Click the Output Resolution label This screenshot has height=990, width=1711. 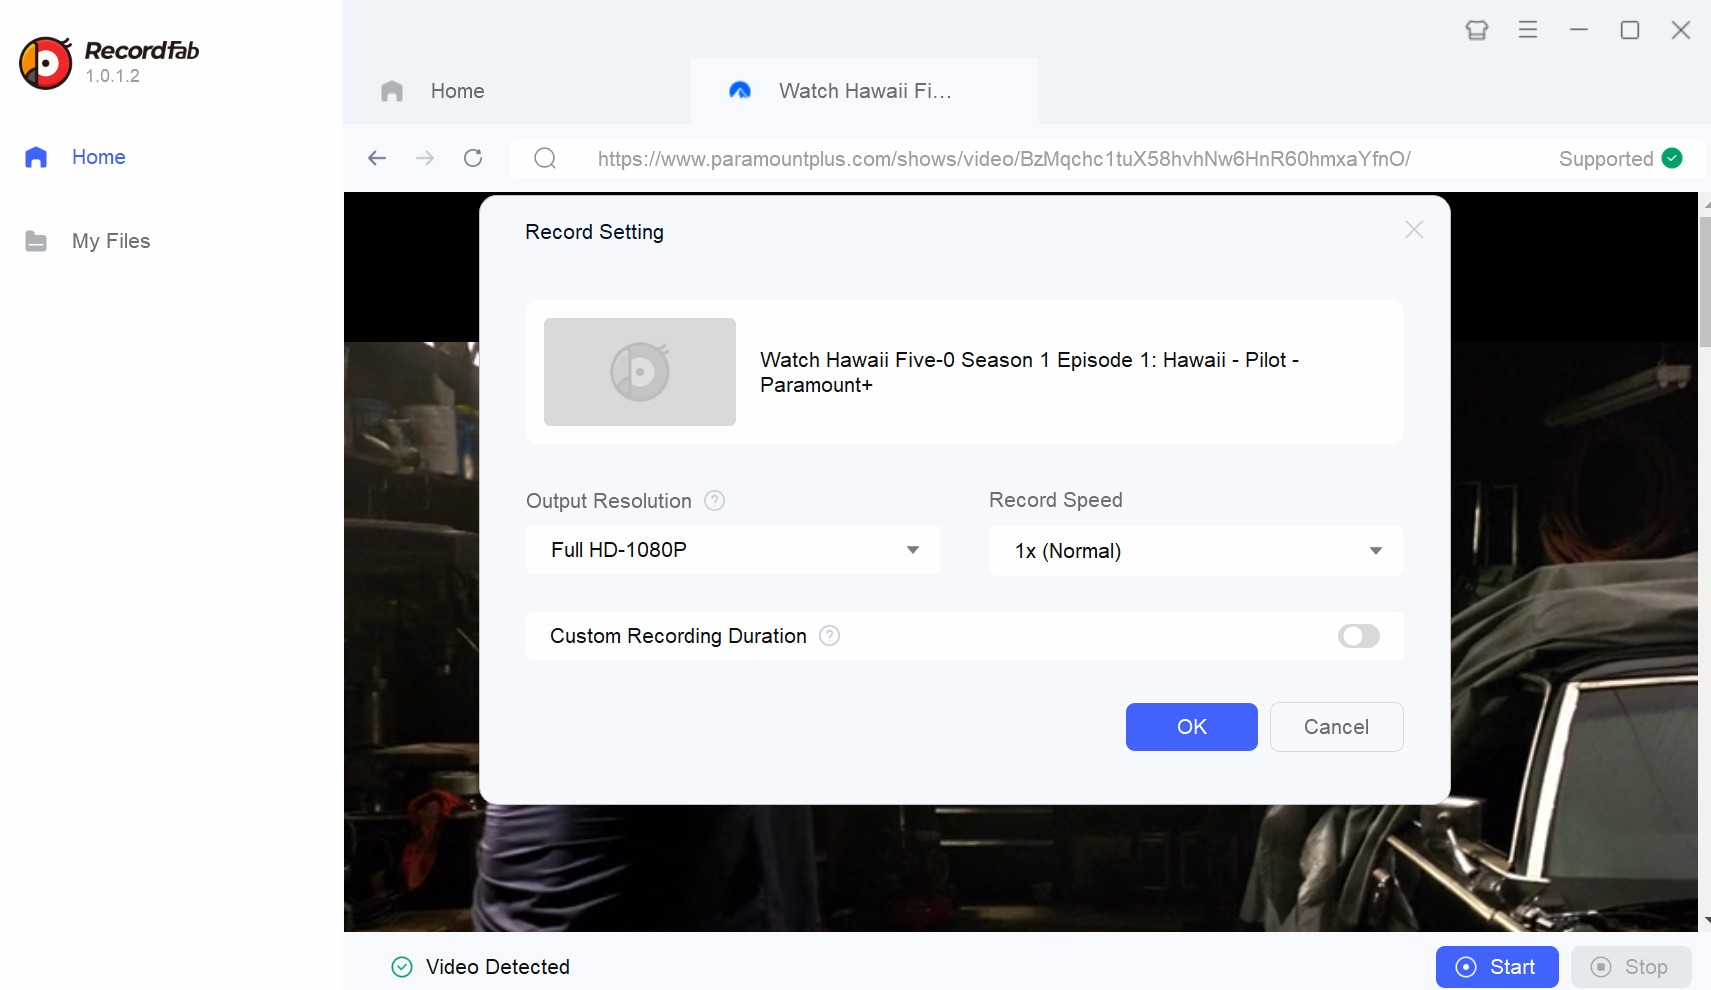click(x=609, y=501)
